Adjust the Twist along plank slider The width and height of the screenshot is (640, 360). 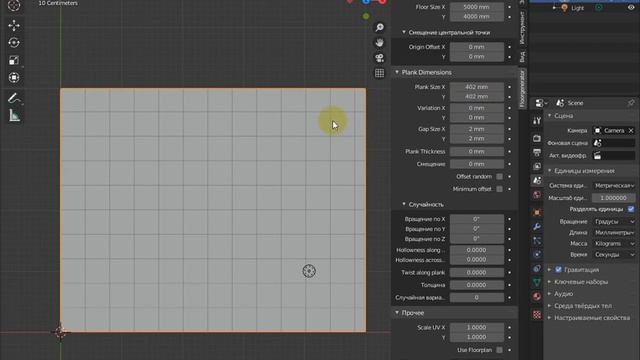(476, 272)
